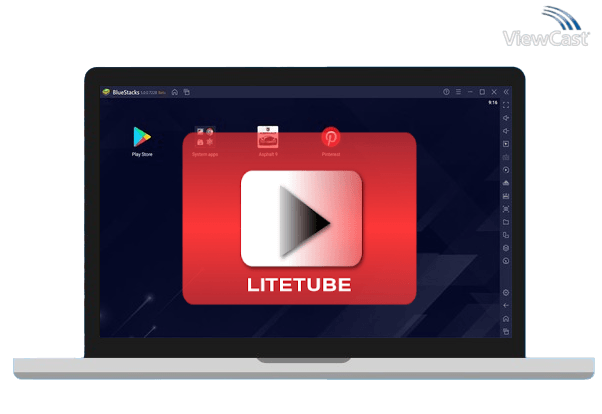Viewport: 602px width, 414px height.
Task: Click the 9:16 clock text
Action: click(x=493, y=103)
